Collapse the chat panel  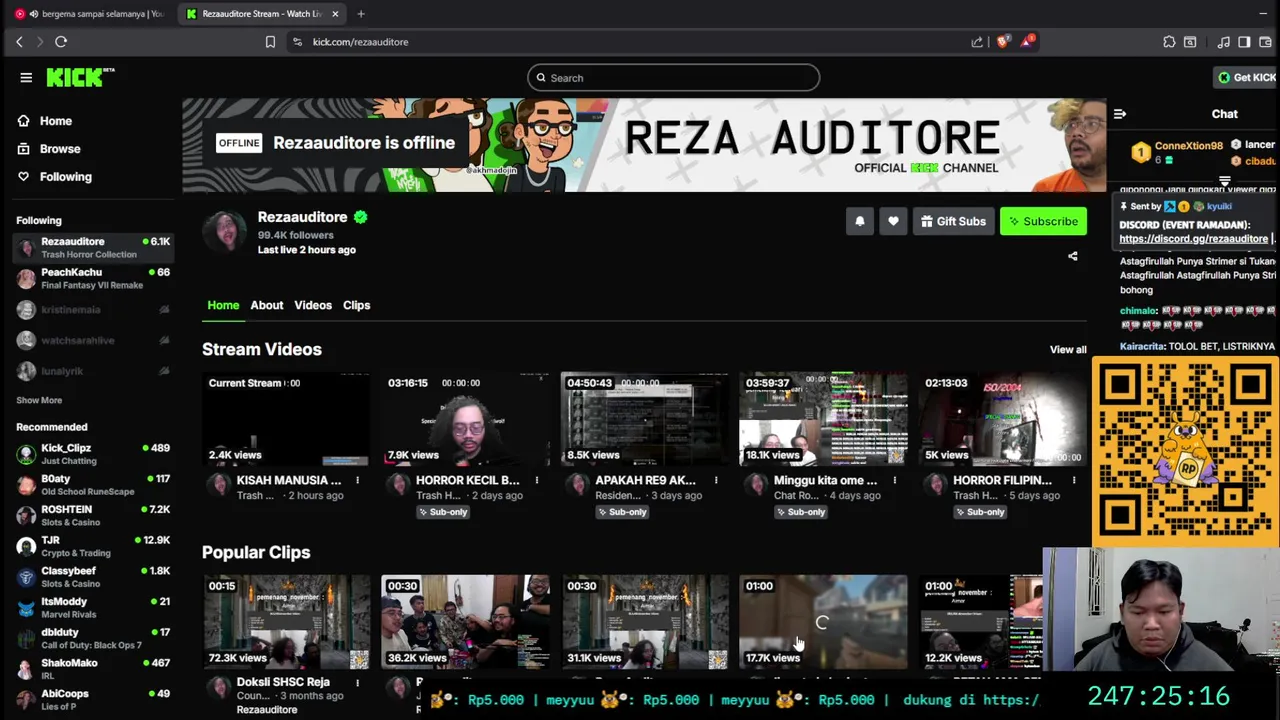coord(1120,114)
